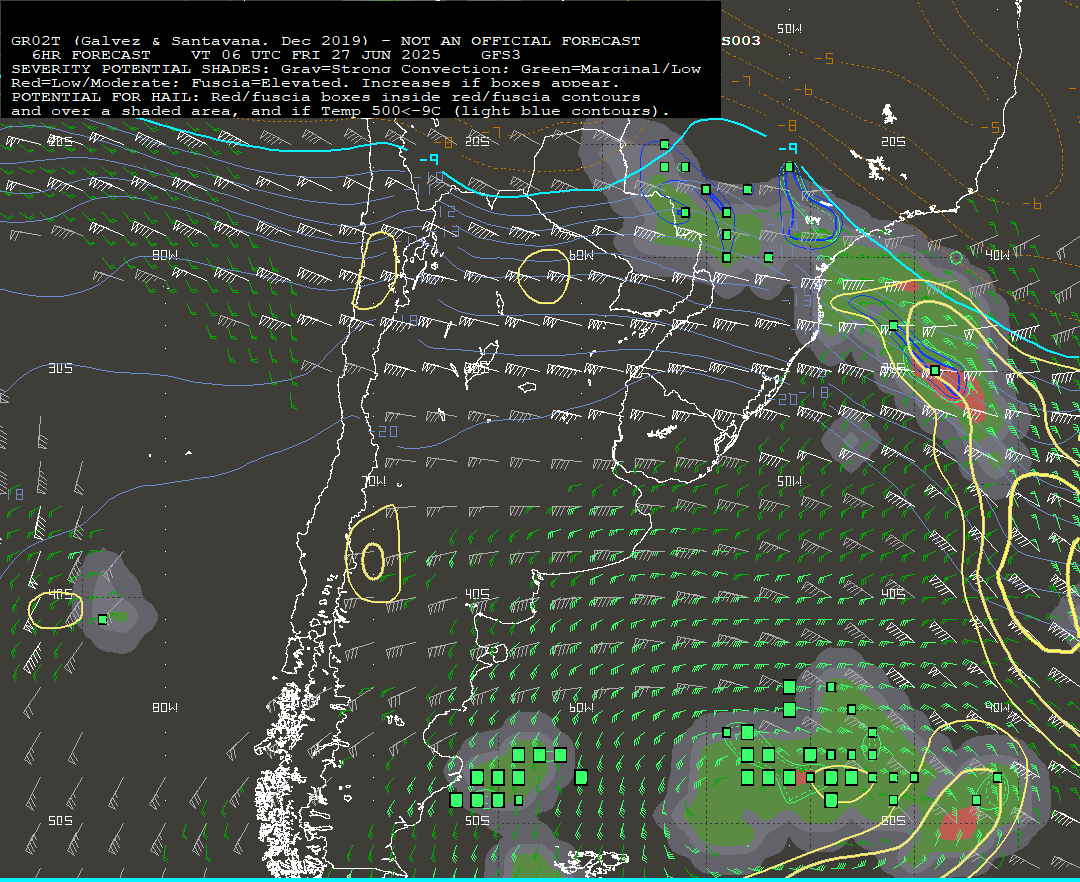1080x882 pixels.
Task: Select the 50W label off the Uruguay coast
Action: point(789,481)
